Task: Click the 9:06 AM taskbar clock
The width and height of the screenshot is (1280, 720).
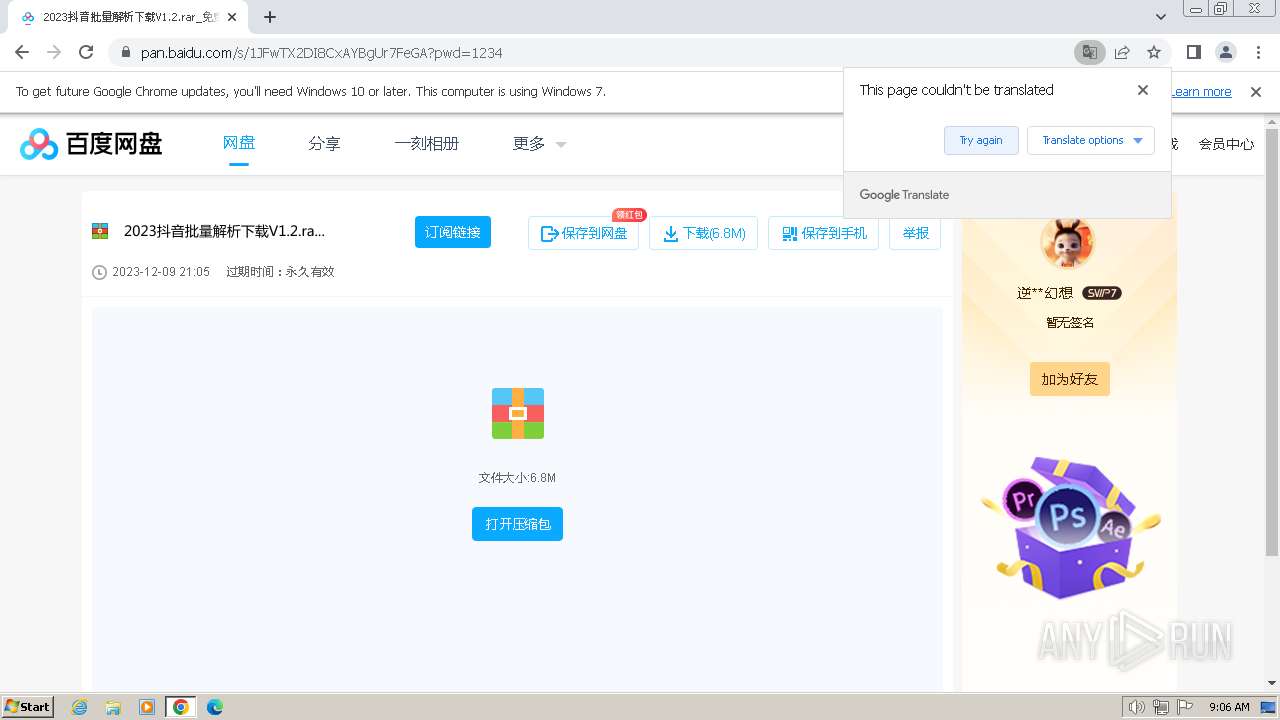Action: [1229, 707]
